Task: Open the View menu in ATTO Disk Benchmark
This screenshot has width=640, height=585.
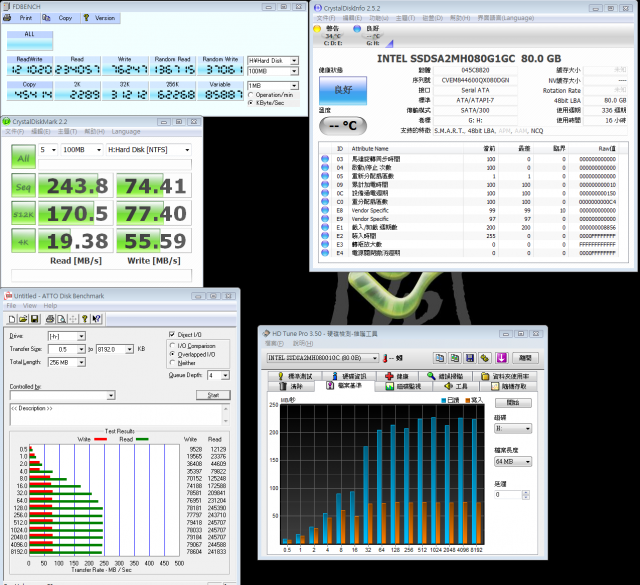Action: [29, 306]
